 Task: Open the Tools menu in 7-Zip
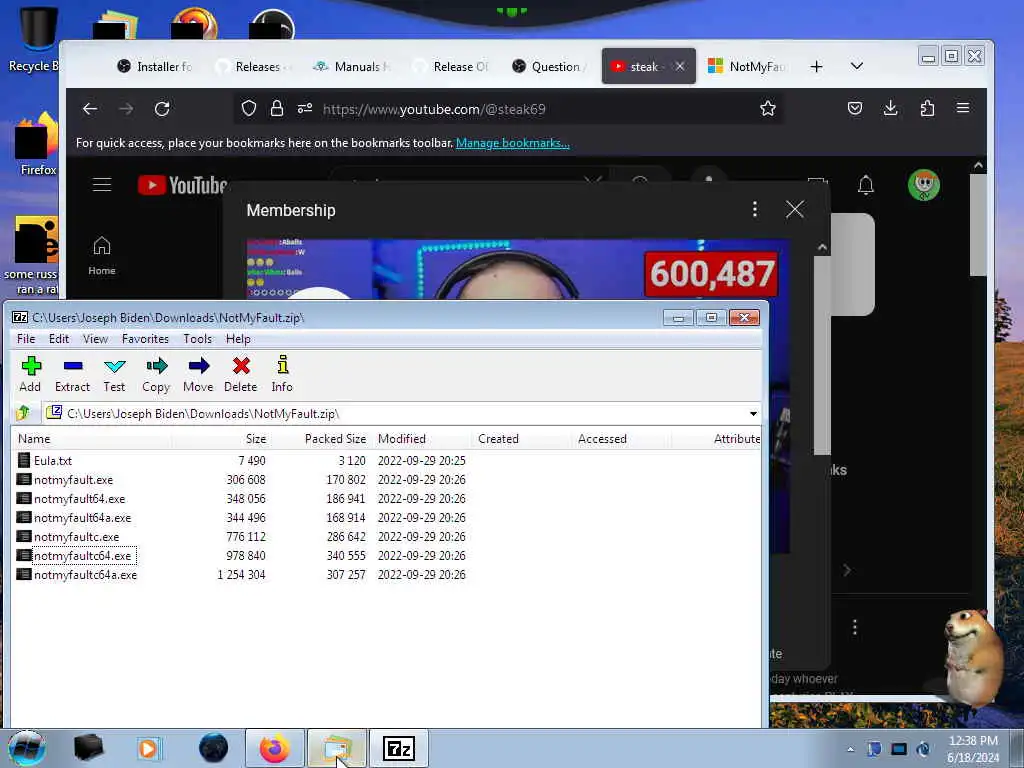(197, 339)
